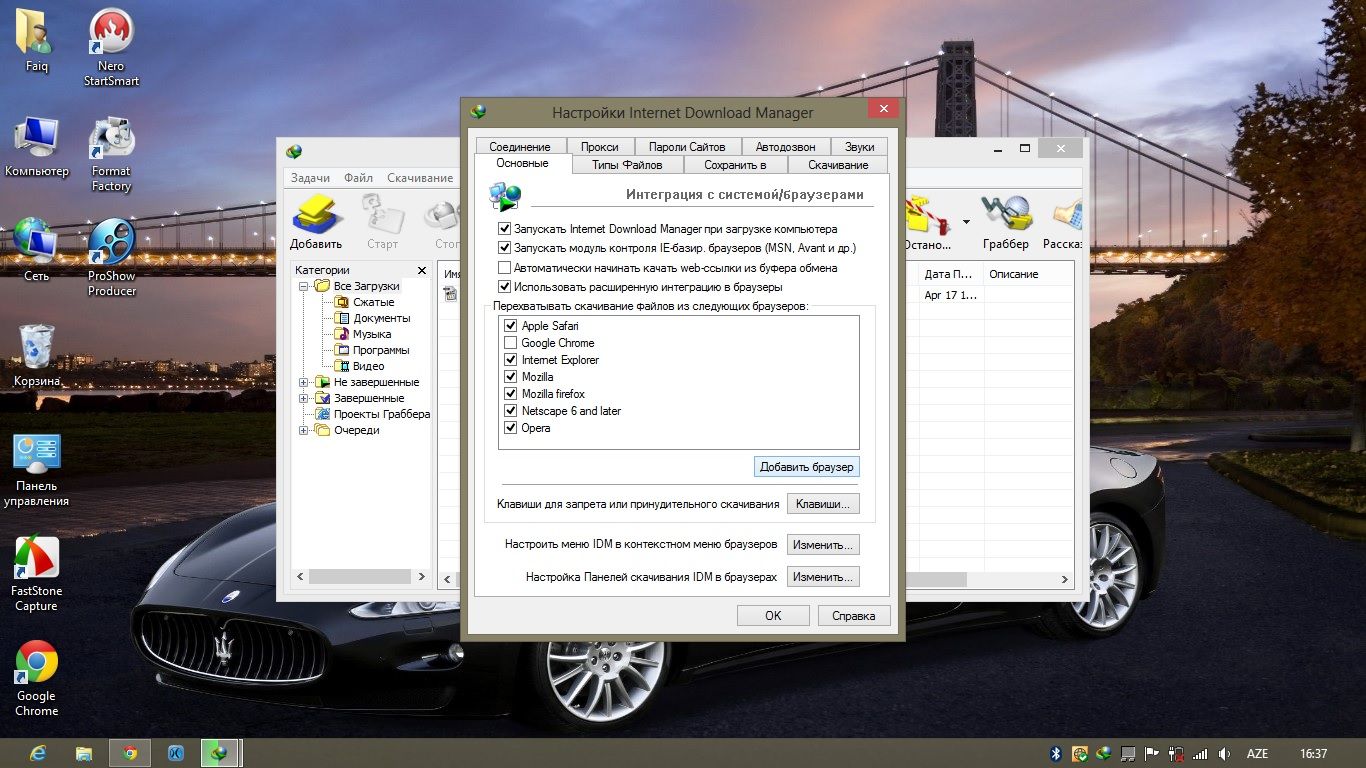This screenshot has width=1366, height=768.
Task: Select Проекты Граббера in the tree
Action: click(x=381, y=414)
